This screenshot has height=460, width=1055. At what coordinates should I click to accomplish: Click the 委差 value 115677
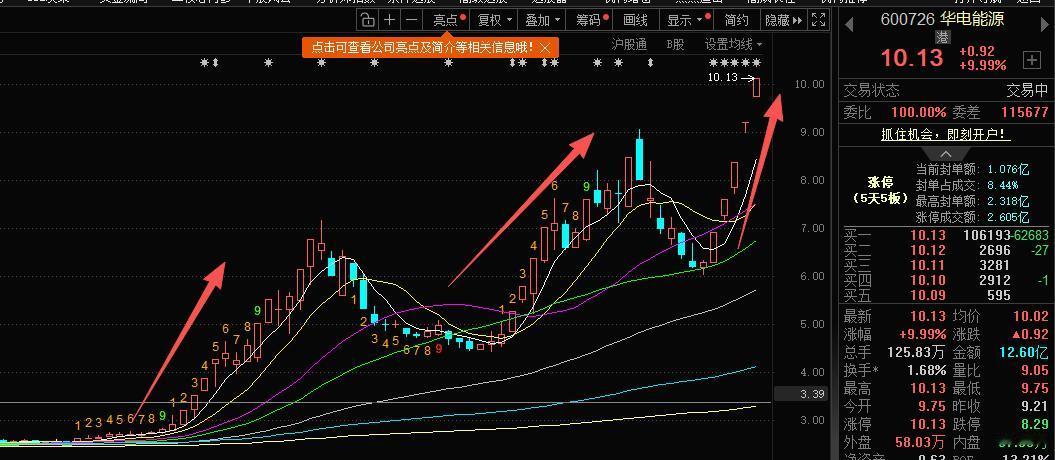[x=1025, y=112]
